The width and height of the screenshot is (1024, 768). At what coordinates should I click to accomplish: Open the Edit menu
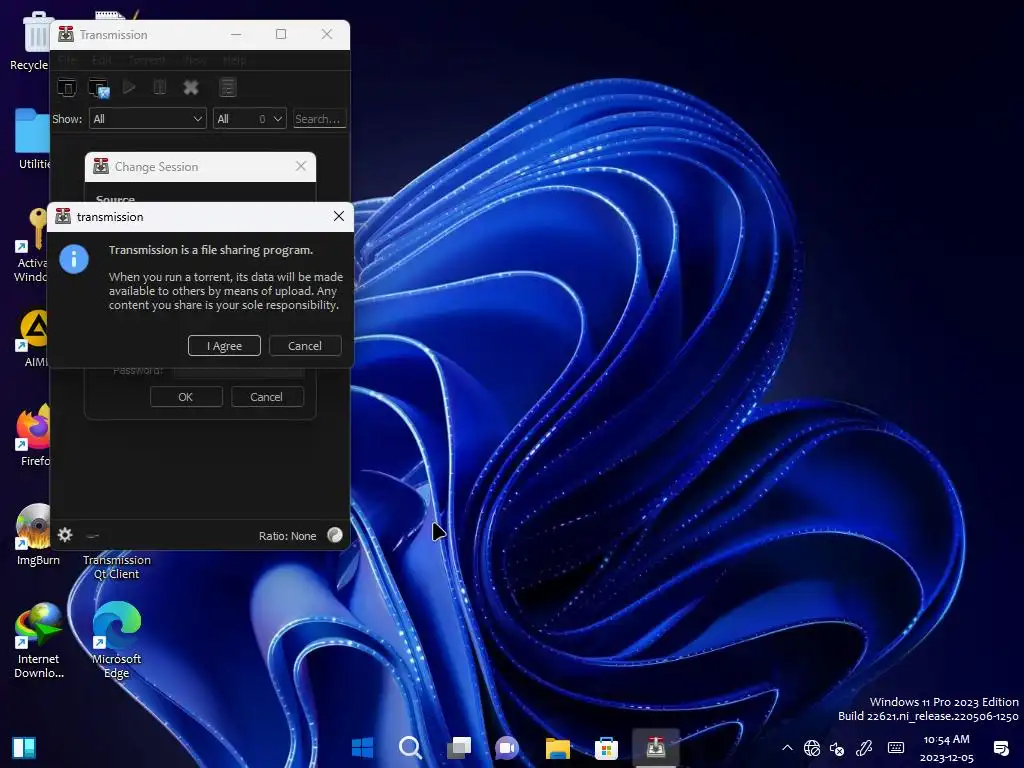pyautogui.click(x=101, y=60)
